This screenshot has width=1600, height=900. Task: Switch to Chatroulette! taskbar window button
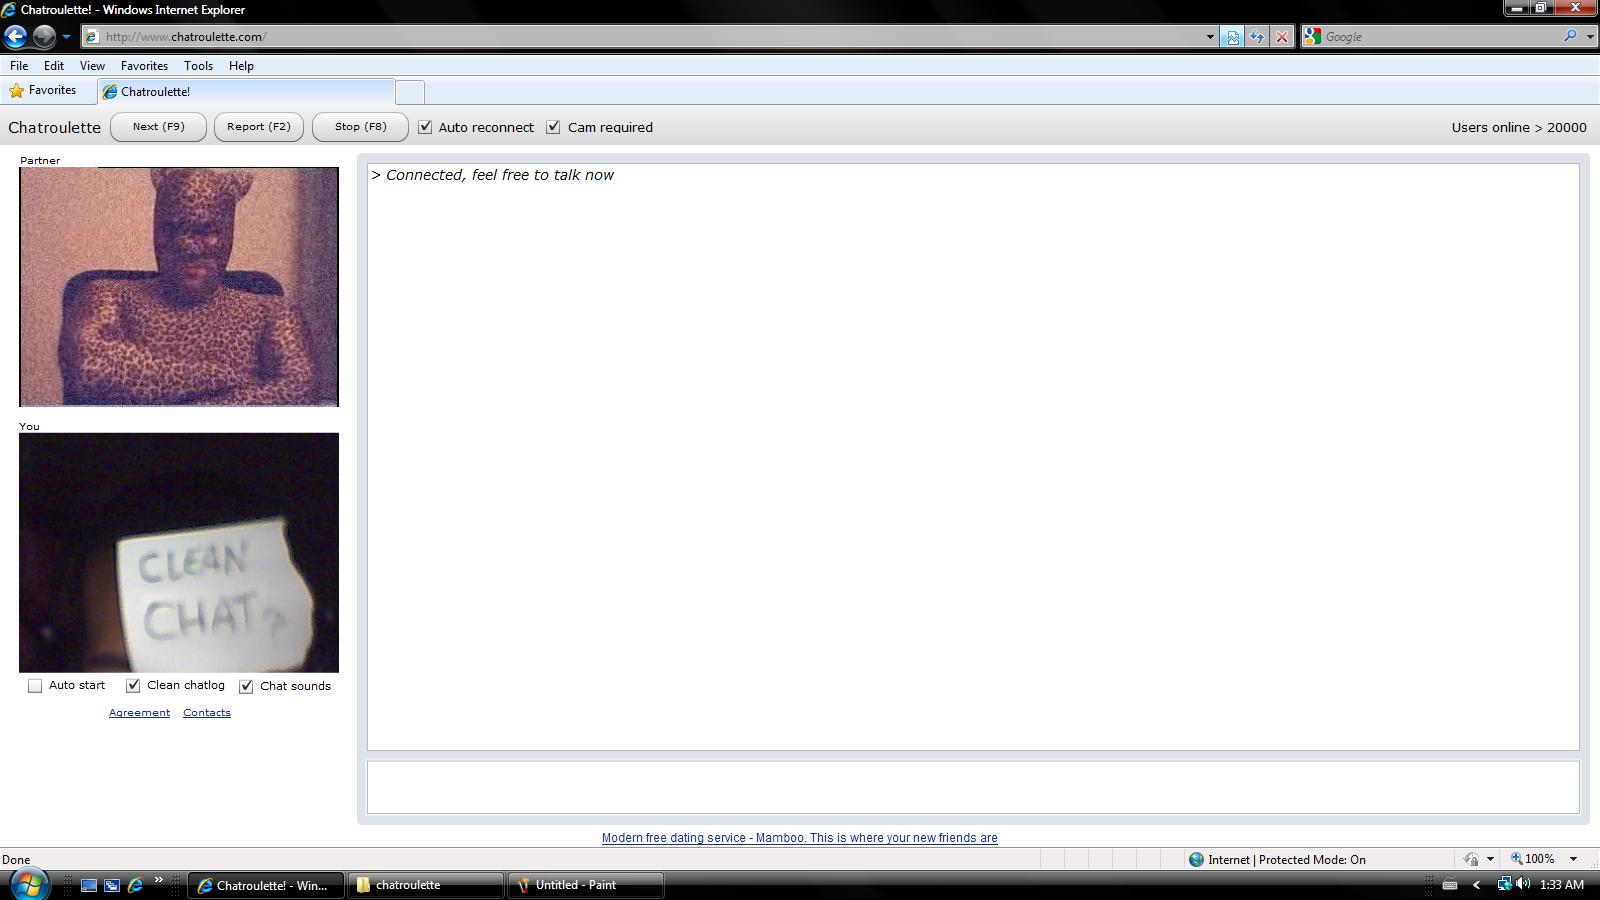tap(265, 885)
